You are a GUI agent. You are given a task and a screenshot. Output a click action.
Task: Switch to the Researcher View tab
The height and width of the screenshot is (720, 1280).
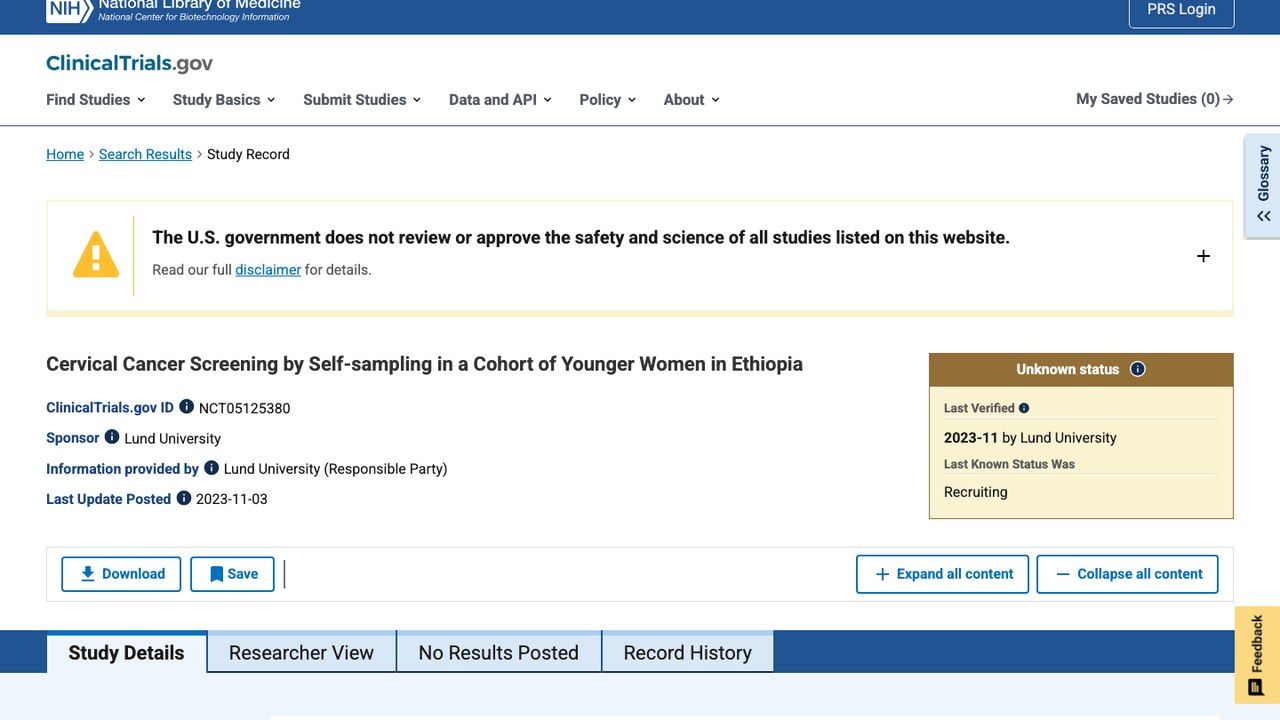point(301,652)
